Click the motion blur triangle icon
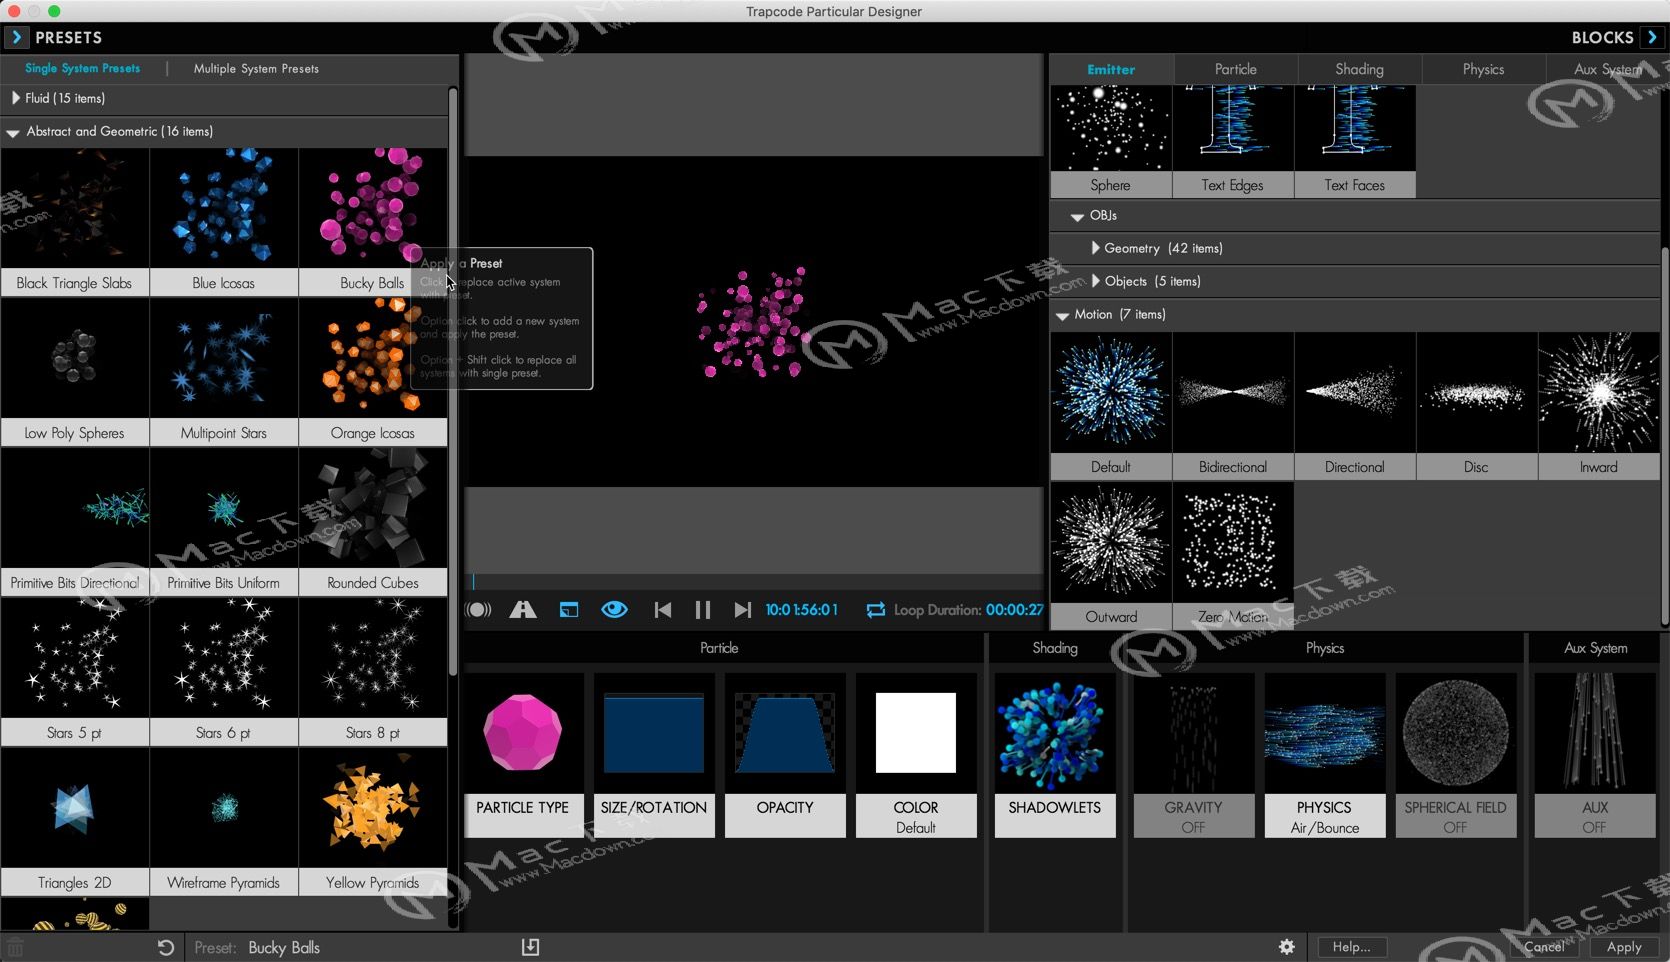Screen dimensions: 1670x962 [523, 609]
